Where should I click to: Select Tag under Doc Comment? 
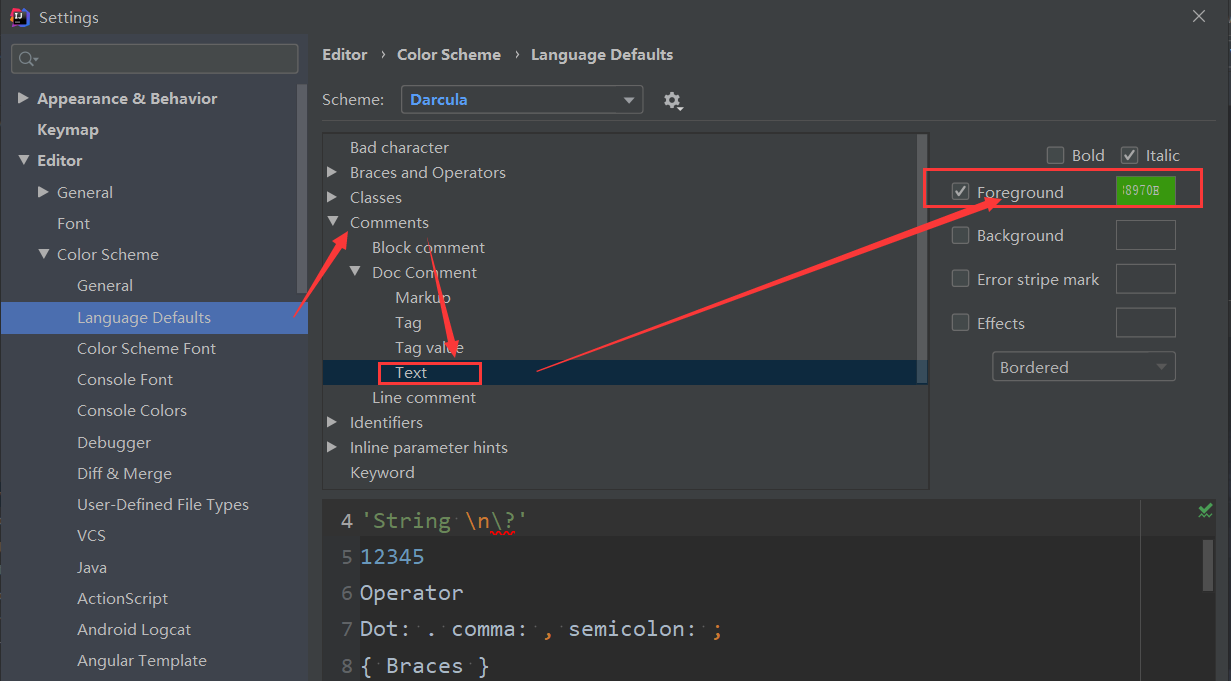tap(408, 322)
